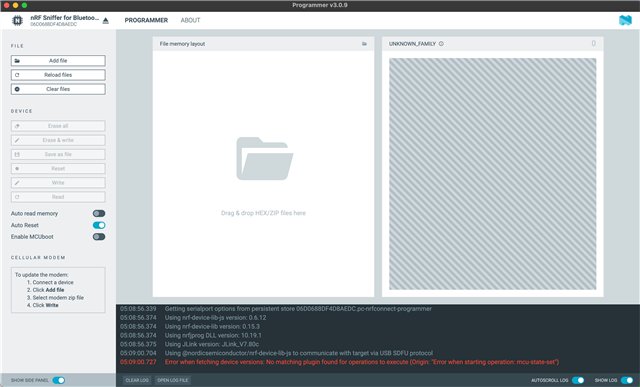This screenshot has width=640, height=387.
Task: Click the macOS yellow minimize button
Action: [x=16, y=5]
